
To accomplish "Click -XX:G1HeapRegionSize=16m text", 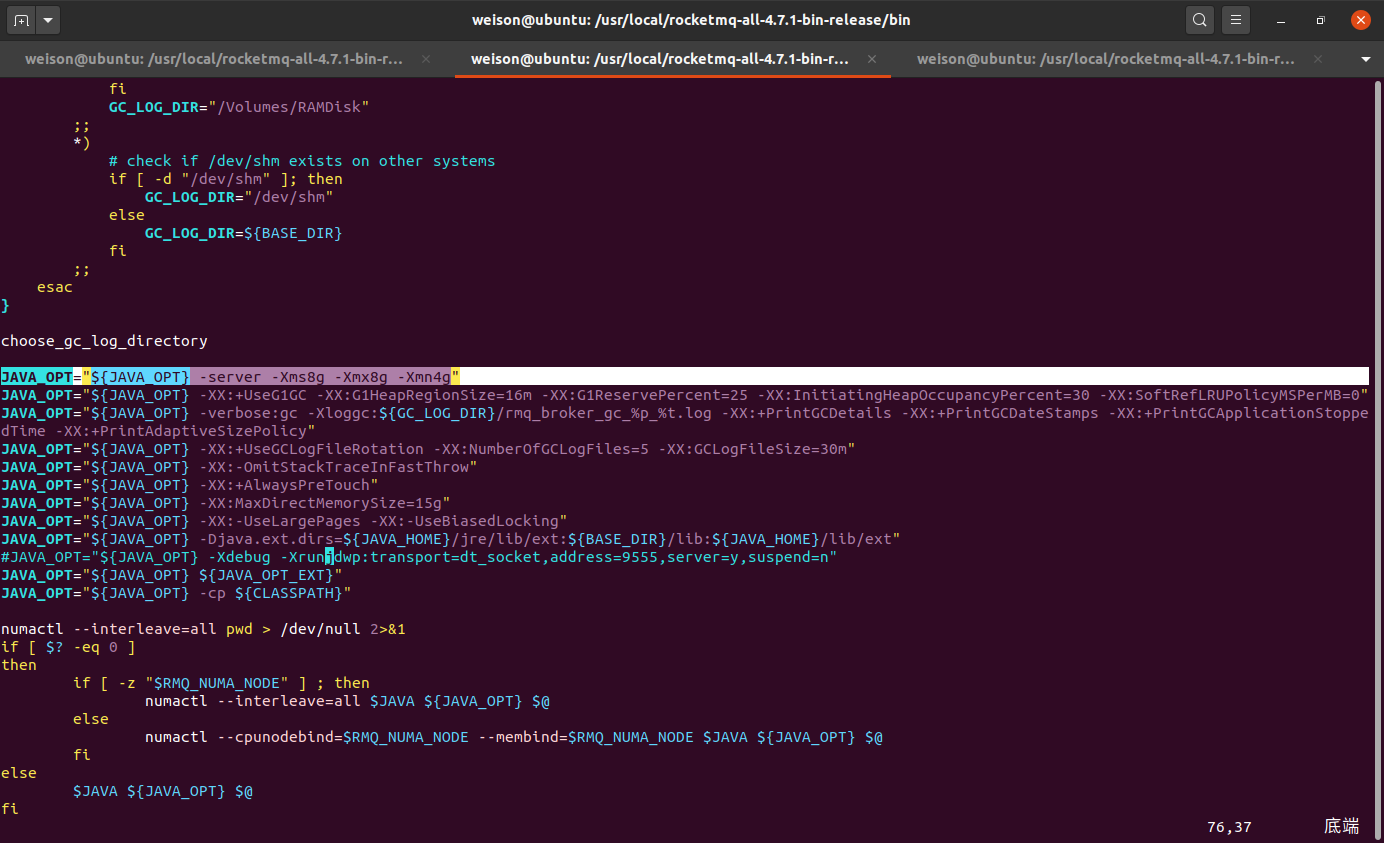I will tap(424, 395).
